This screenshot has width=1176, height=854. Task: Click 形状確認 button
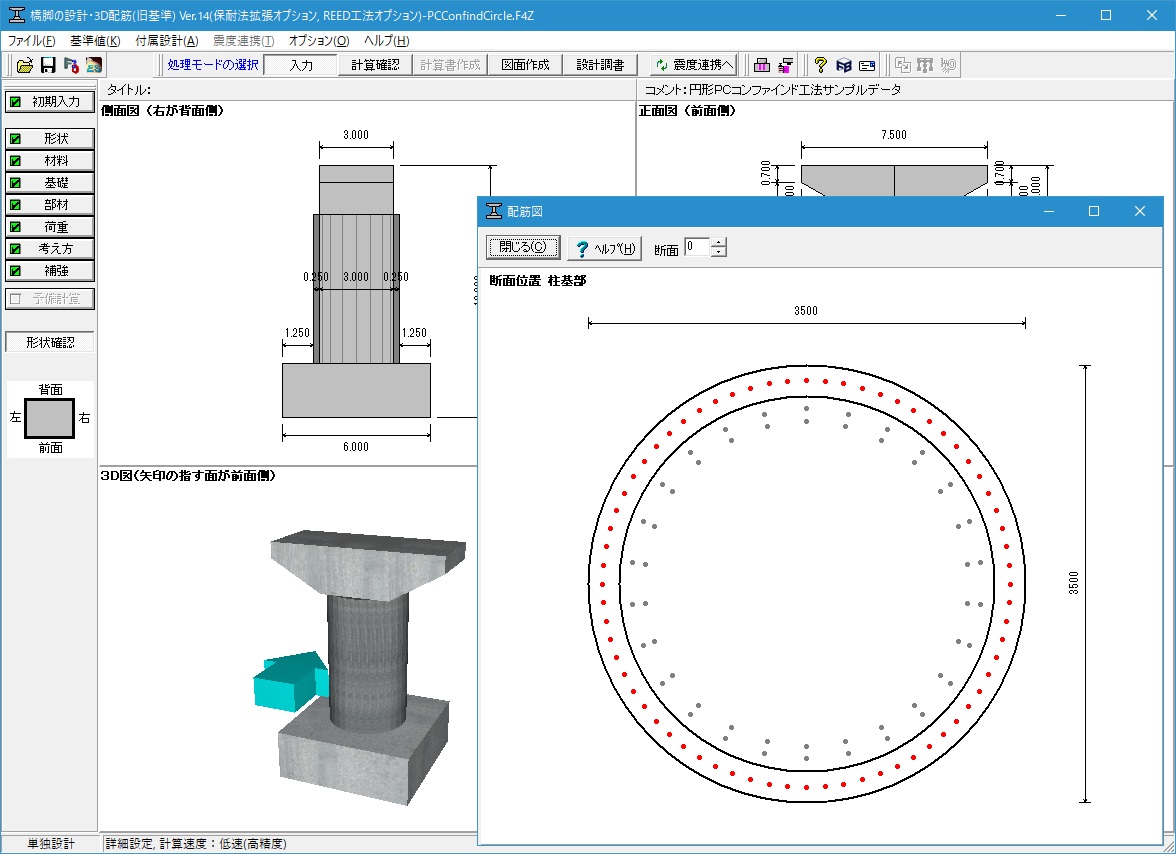coord(50,342)
